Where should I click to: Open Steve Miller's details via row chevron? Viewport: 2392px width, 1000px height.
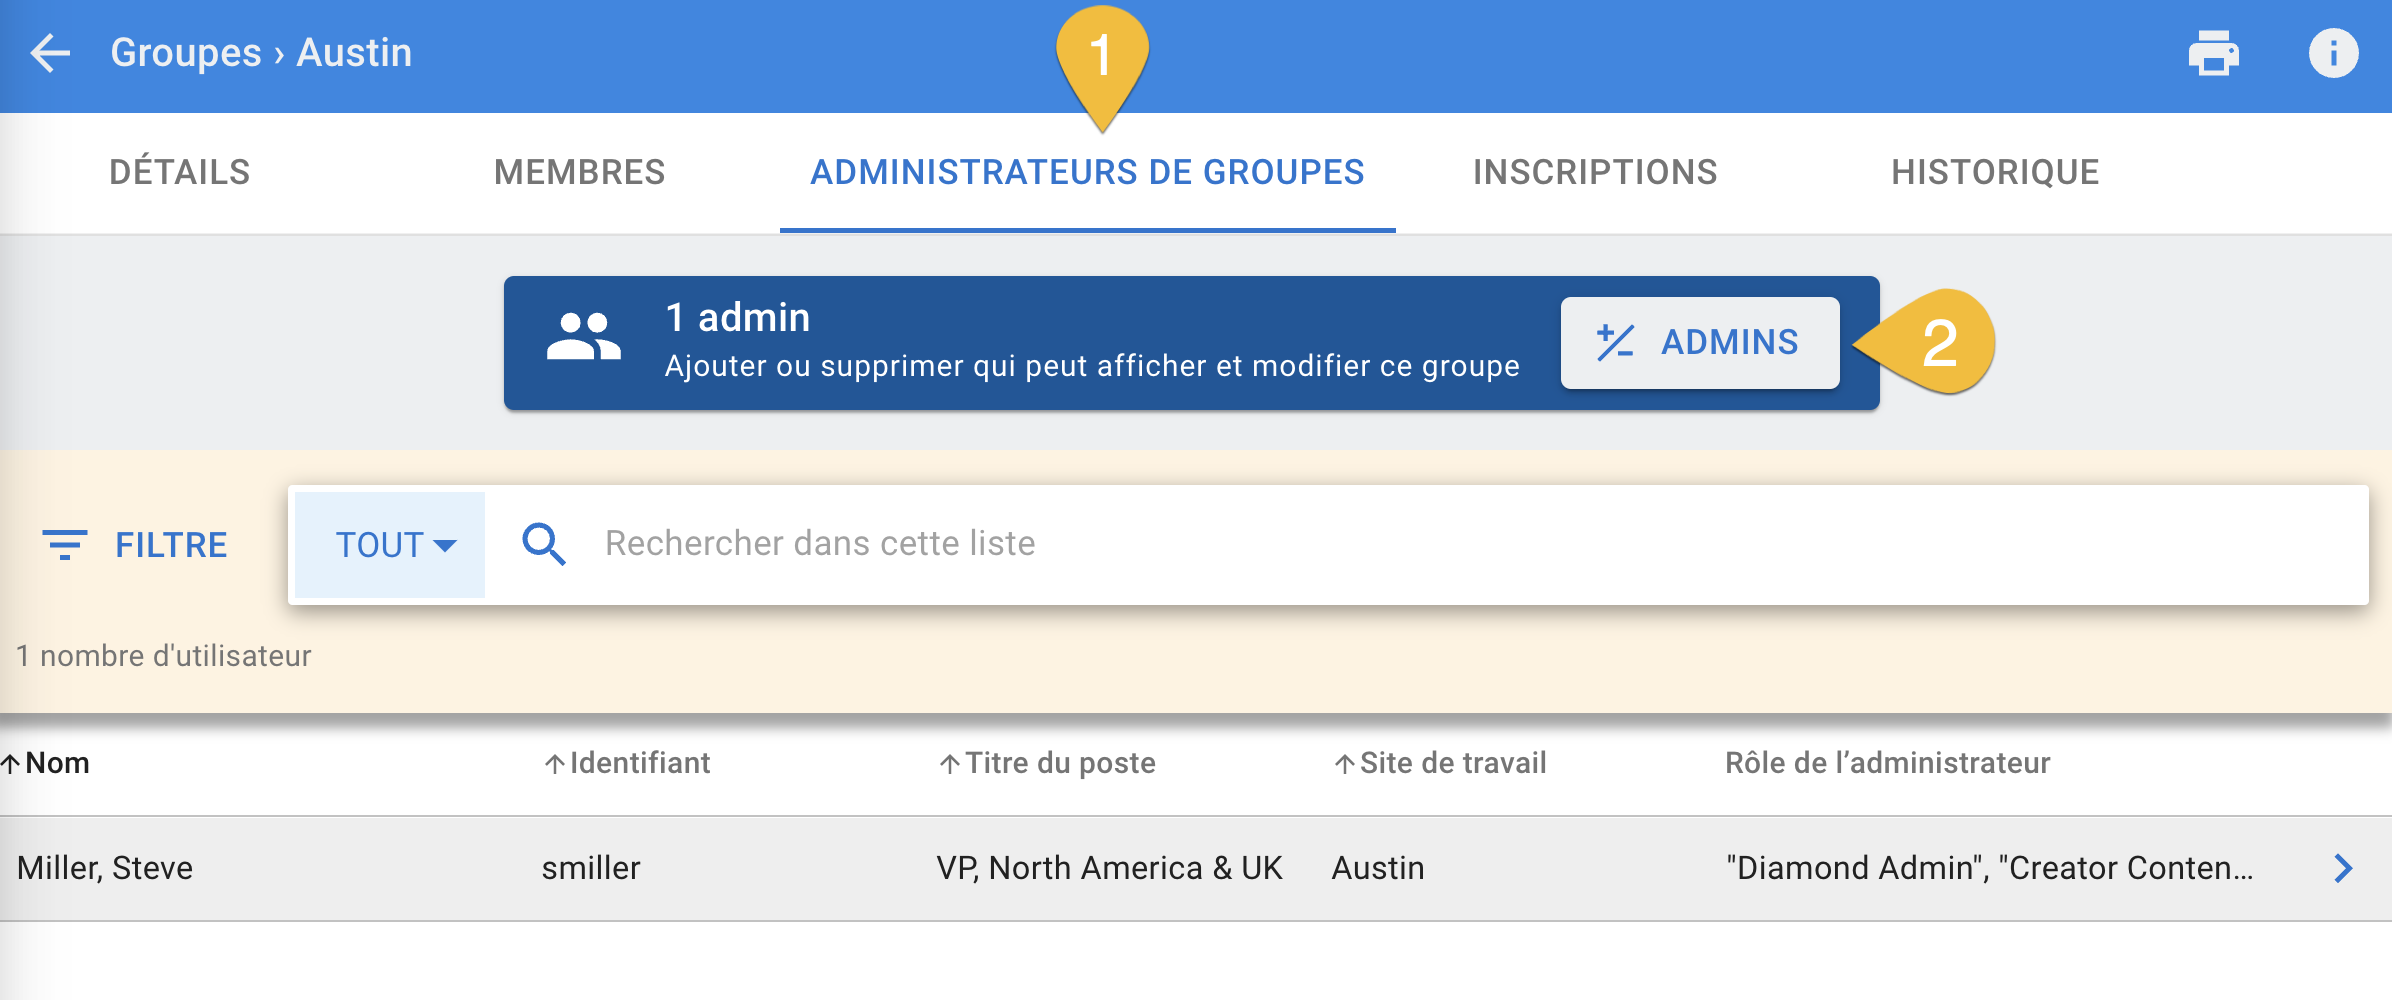(2343, 868)
